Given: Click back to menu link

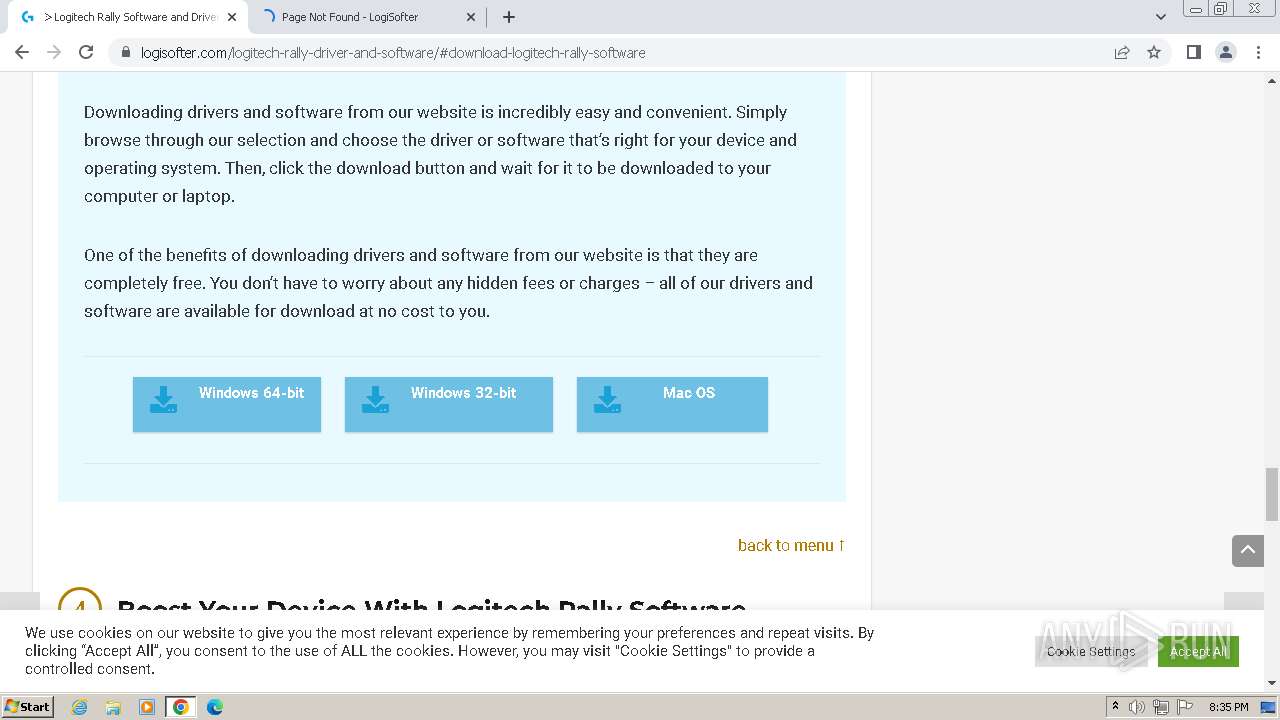Looking at the screenshot, I should point(792,545).
